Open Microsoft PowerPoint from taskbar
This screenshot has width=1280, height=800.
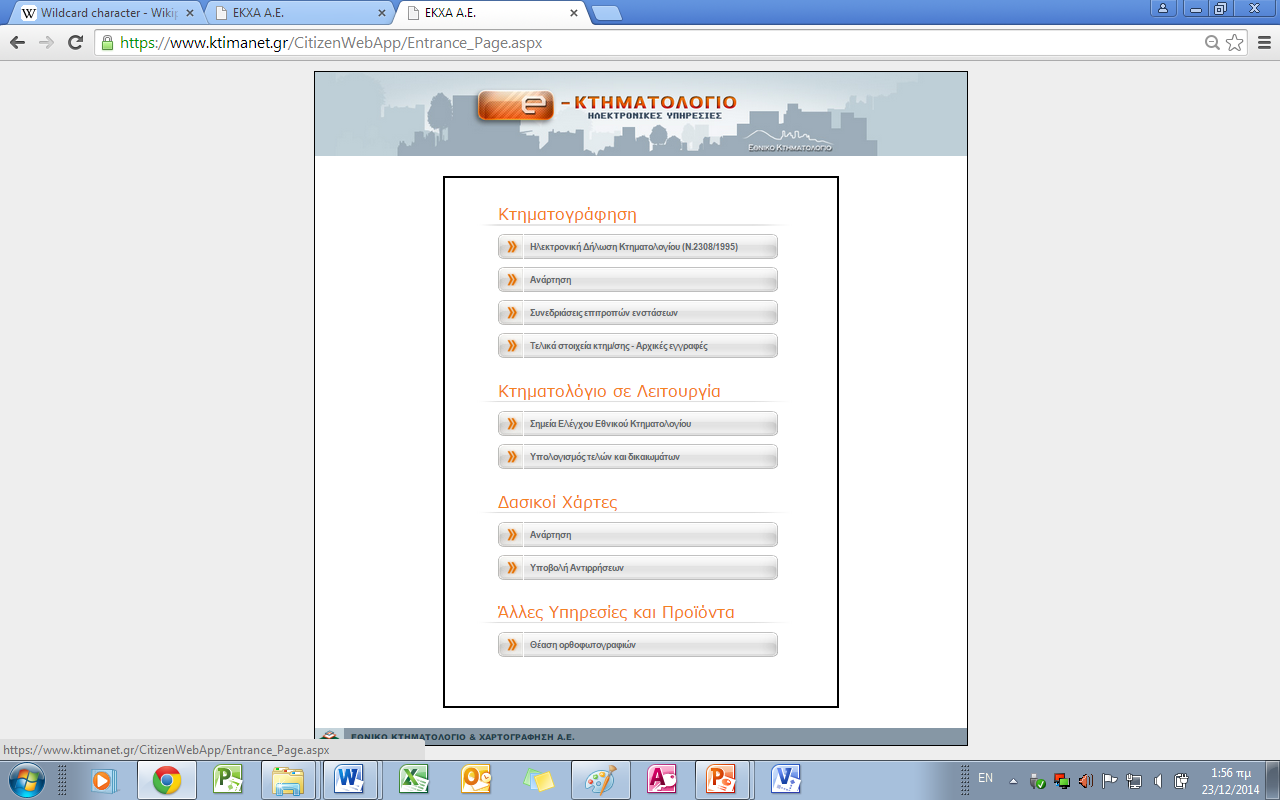tap(723, 779)
